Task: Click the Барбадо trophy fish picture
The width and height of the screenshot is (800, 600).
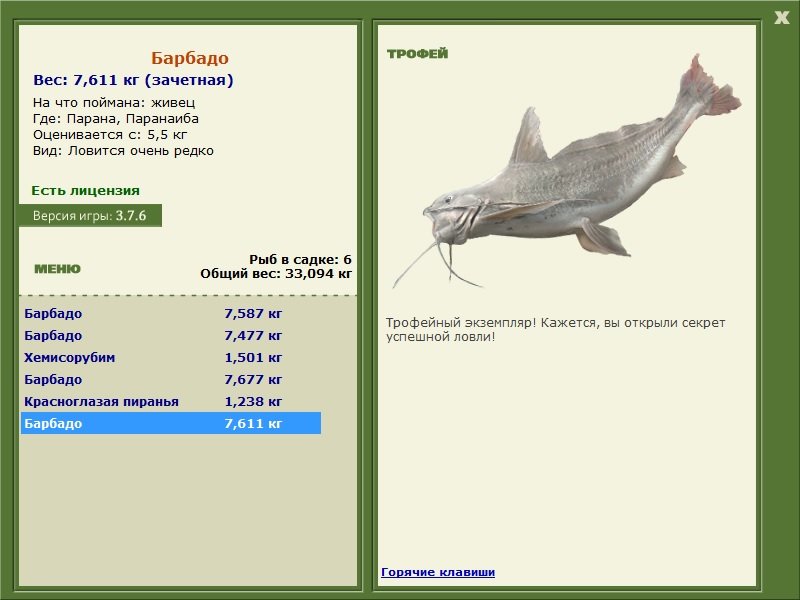Action: pyautogui.click(x=566, y=173)
